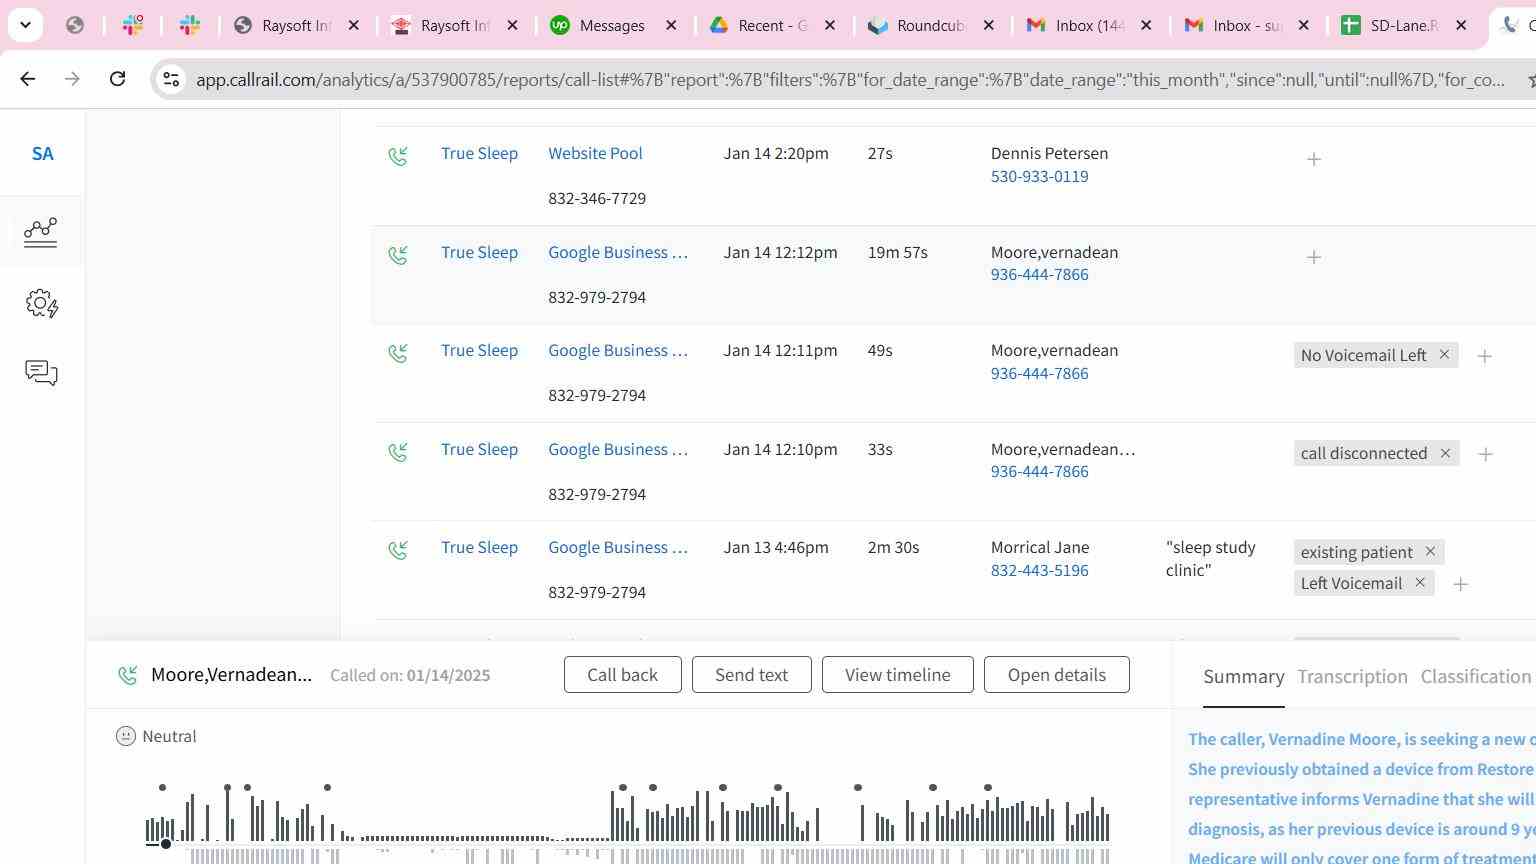This screenshot has height=864, width=1536.
Task: Switch to the SD-Lane spreadsheet tab
Action: (1404, 25)
